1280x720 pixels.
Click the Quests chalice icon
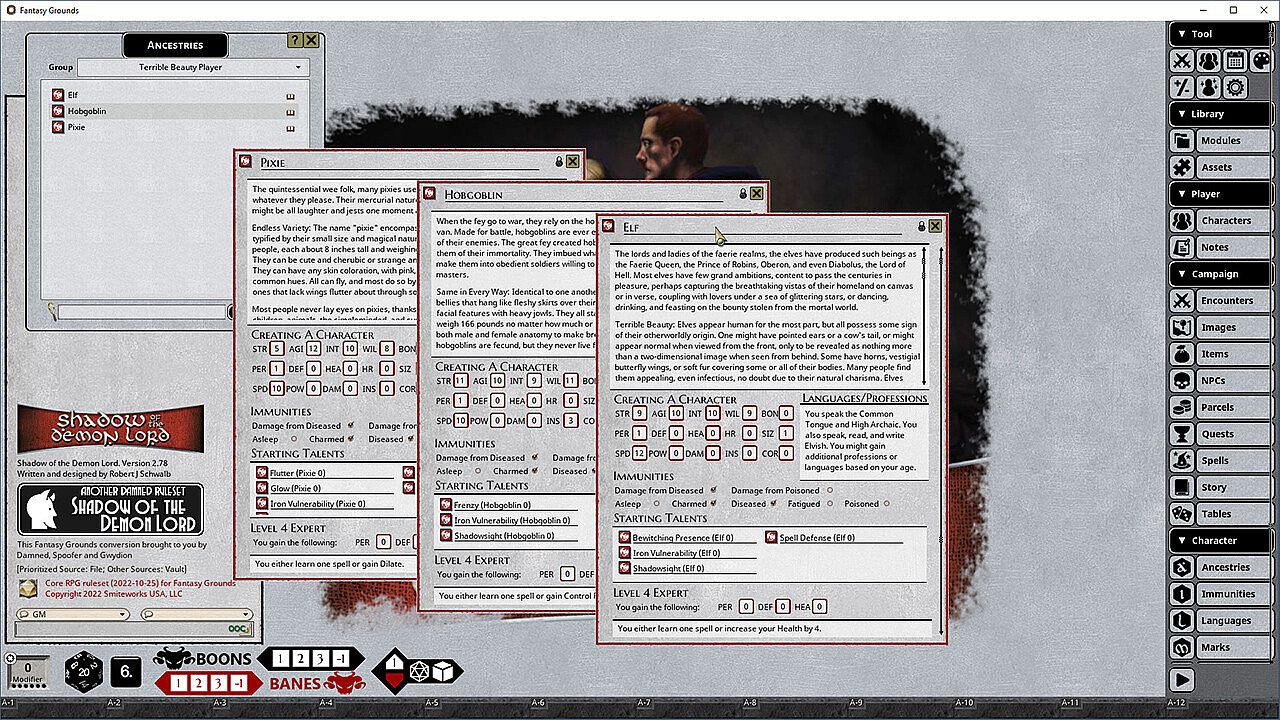pyautogui.click(x=1182, y=434)
